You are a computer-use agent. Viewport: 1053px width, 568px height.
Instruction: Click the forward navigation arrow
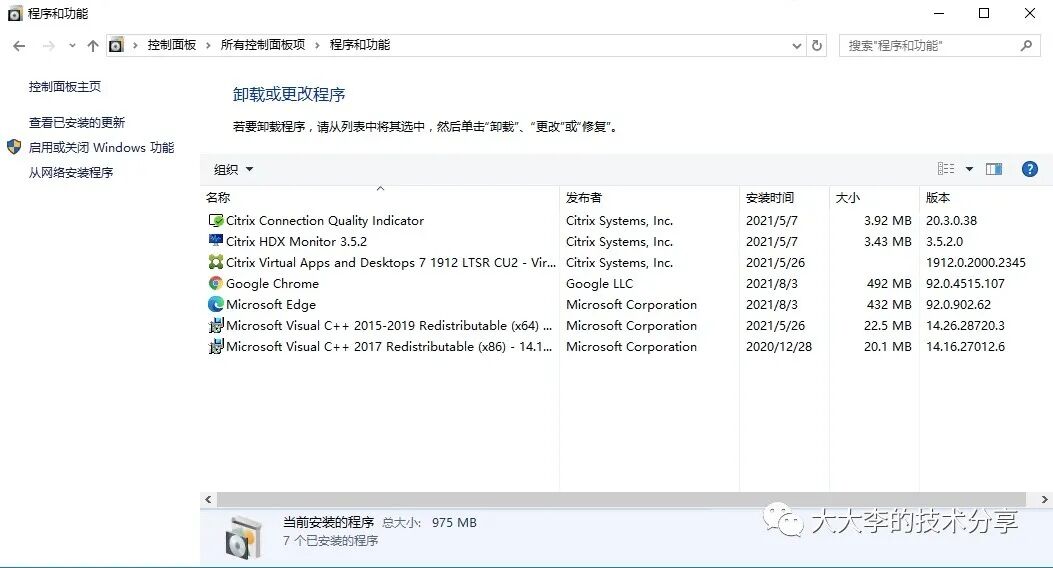point(48,46)
